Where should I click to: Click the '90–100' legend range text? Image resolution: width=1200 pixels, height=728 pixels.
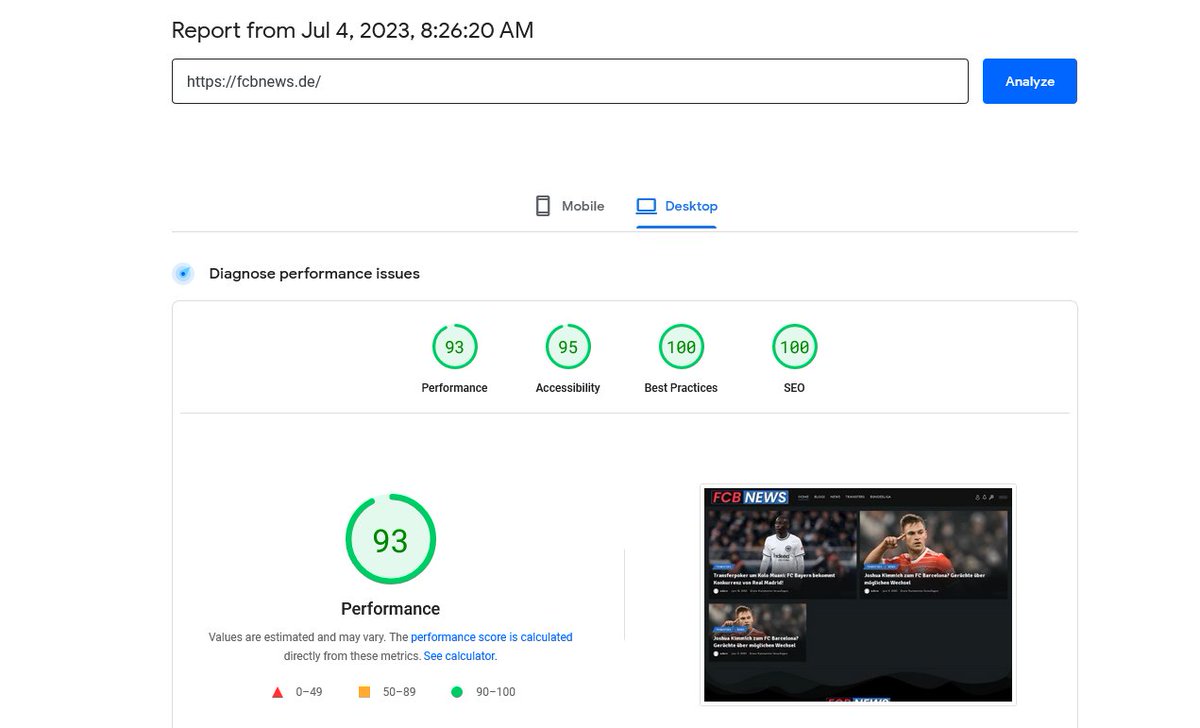tap(494, 691)
